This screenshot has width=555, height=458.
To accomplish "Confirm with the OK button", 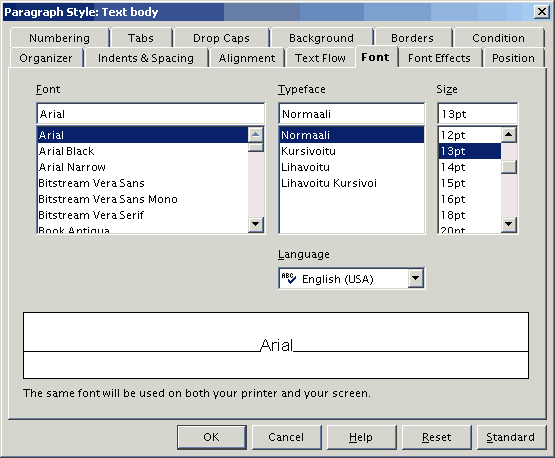I will [212, 437].
